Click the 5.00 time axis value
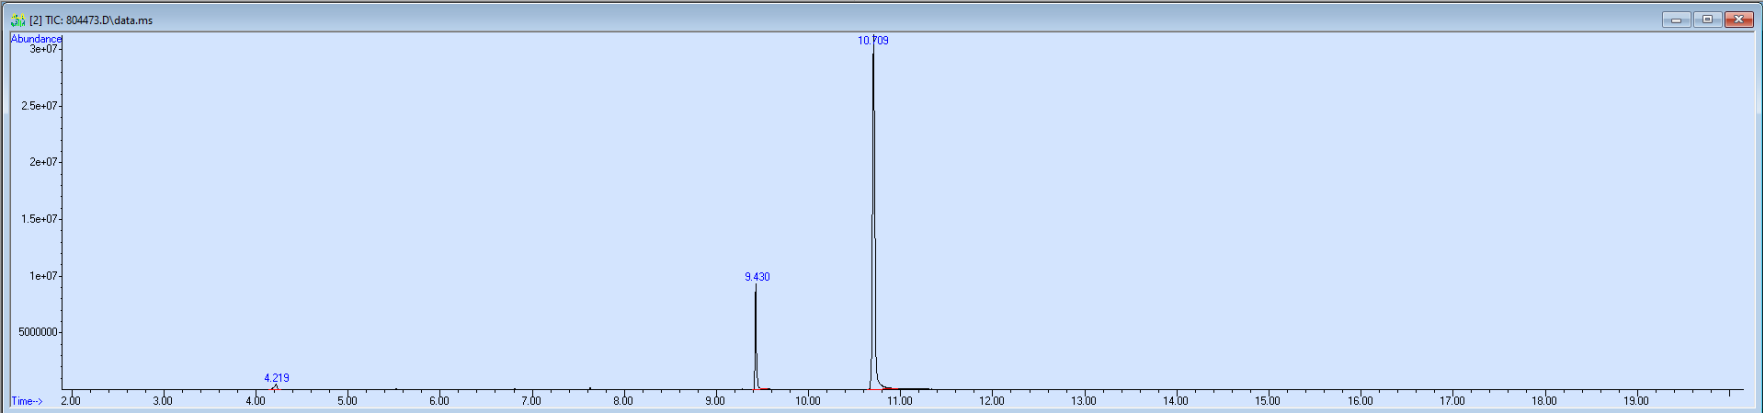The height and width of the screenshot is (413, 1763). (x=347, y=401)
